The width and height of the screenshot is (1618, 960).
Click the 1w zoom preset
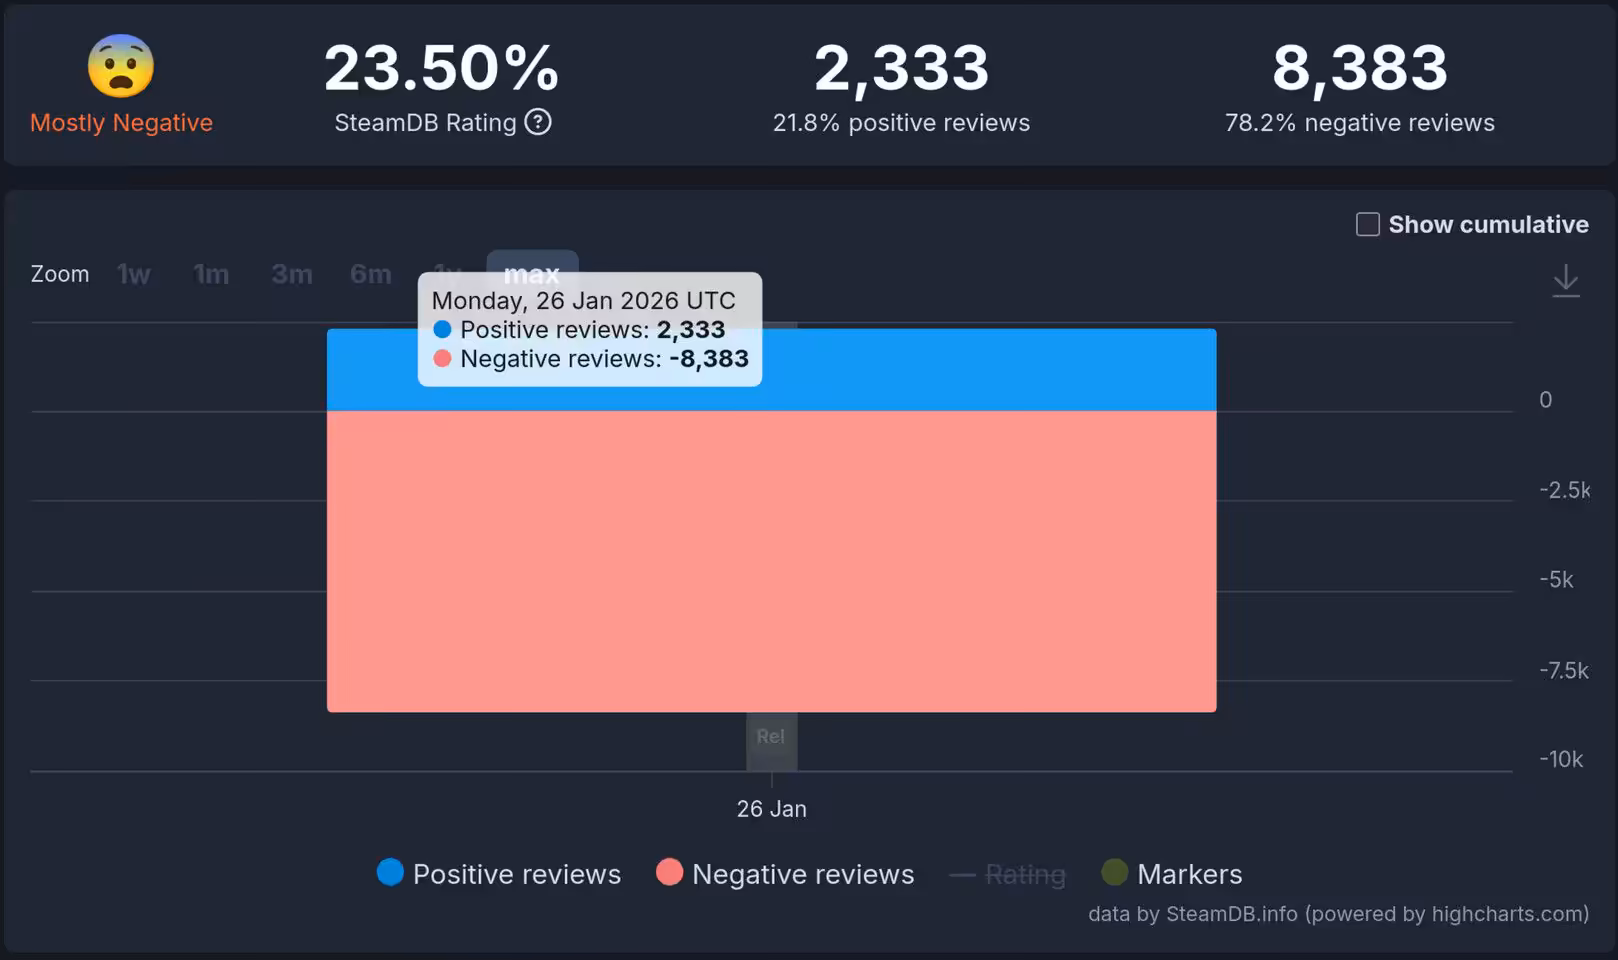133,273
